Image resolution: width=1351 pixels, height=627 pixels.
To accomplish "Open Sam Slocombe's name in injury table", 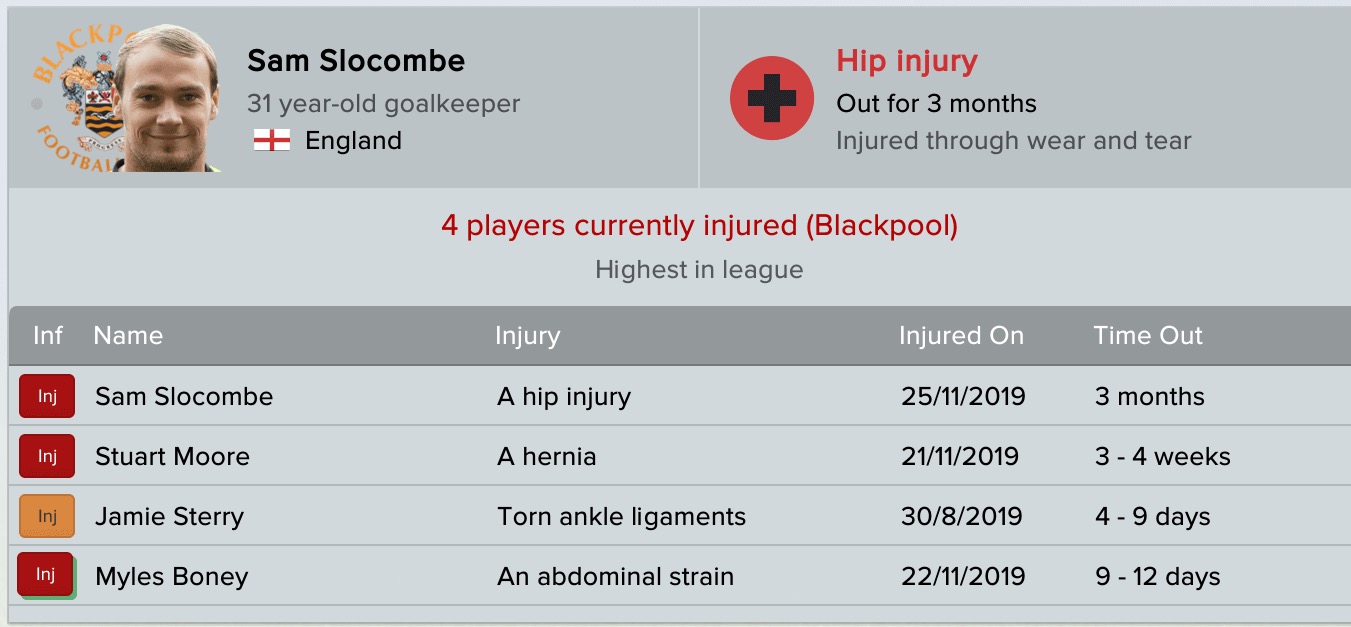I will [x=184, y=396].
